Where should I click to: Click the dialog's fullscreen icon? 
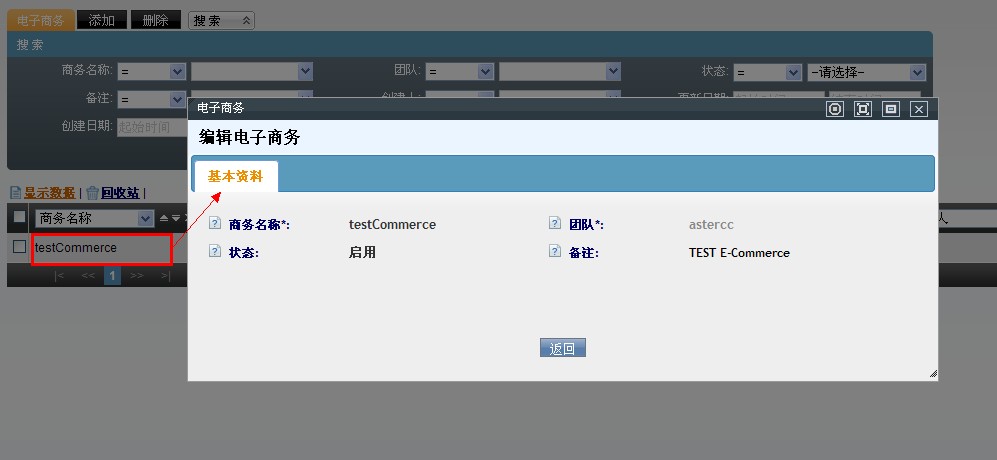tap(863, 109)
